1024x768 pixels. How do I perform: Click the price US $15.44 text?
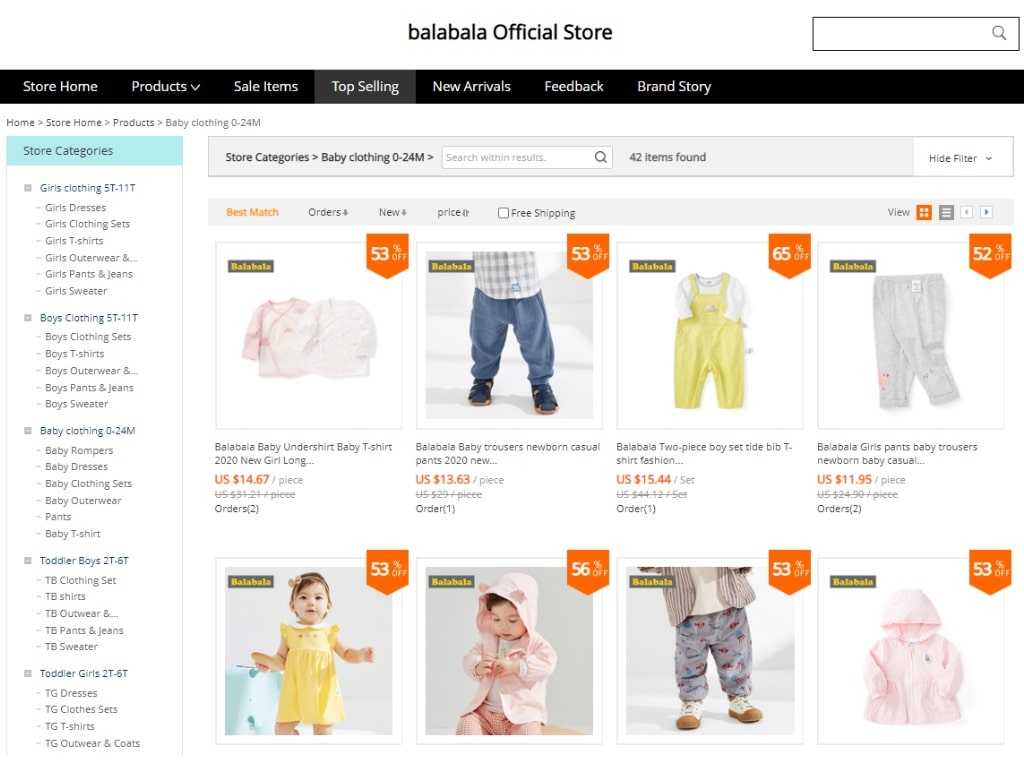pos(643,479)
